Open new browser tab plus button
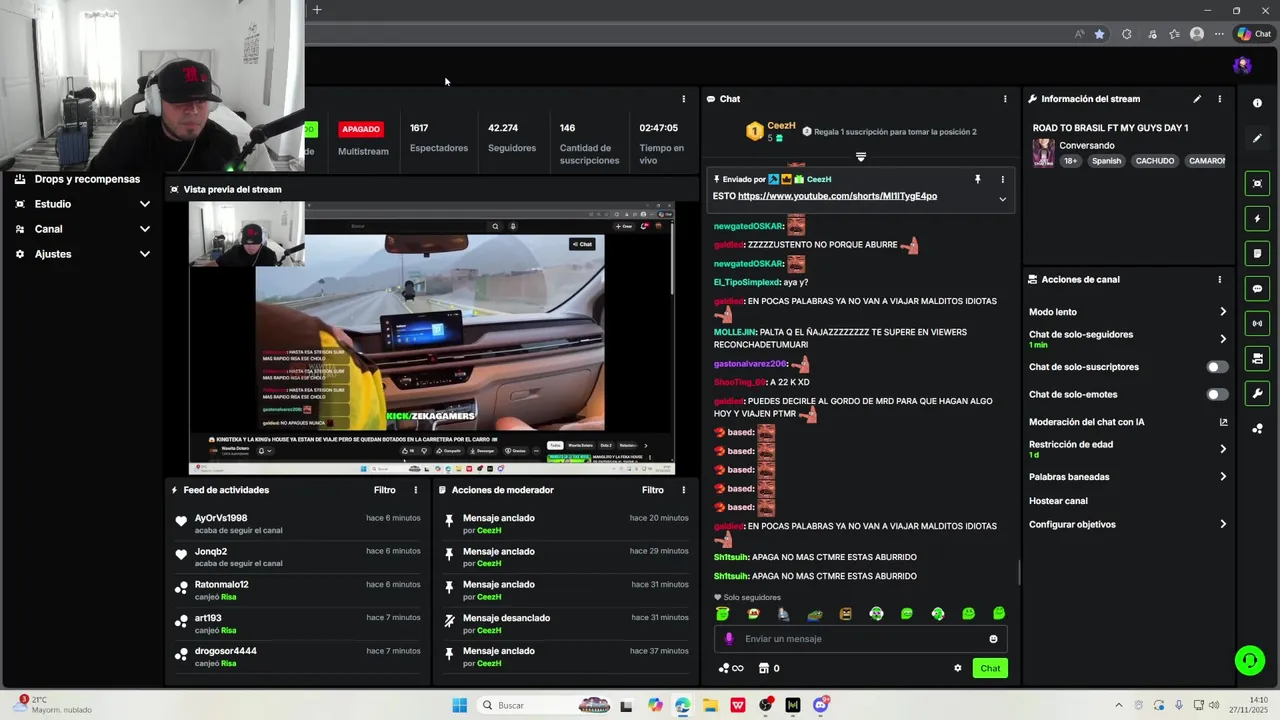 click(x=317, y=10)
